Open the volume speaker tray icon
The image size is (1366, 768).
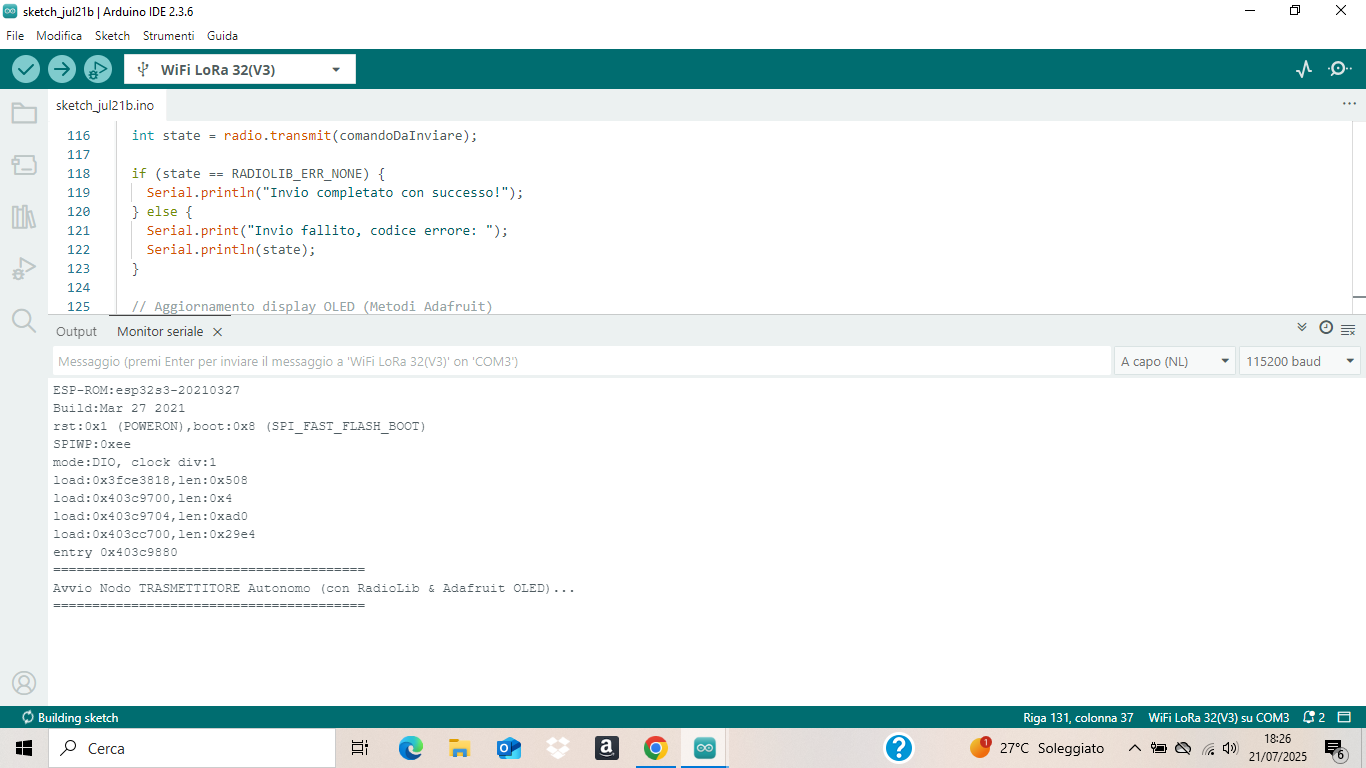(x=1229, y=748)
